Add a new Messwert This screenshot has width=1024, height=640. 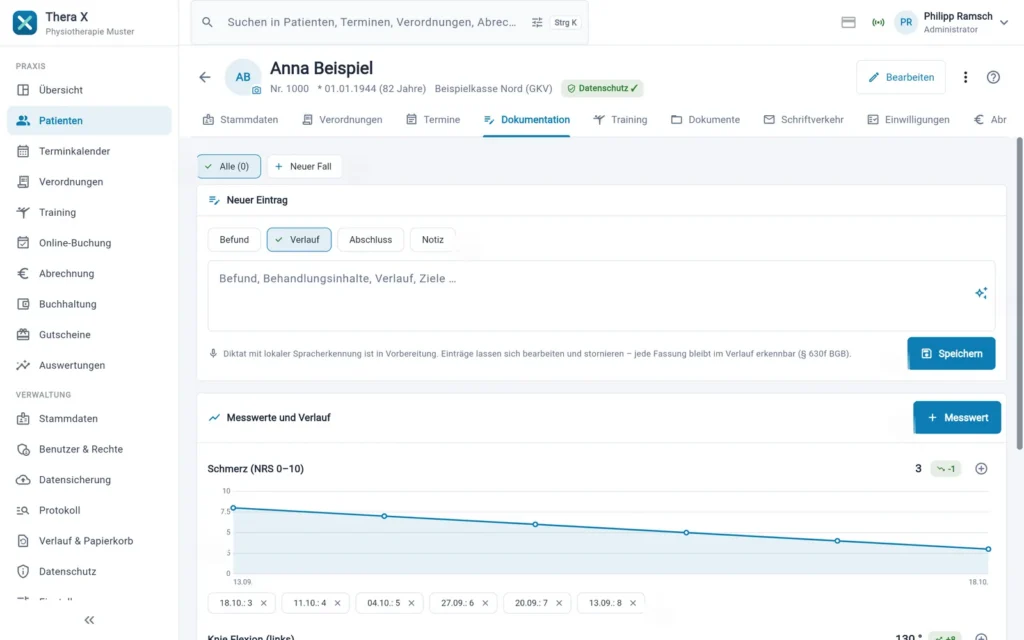tap(957, 417)
